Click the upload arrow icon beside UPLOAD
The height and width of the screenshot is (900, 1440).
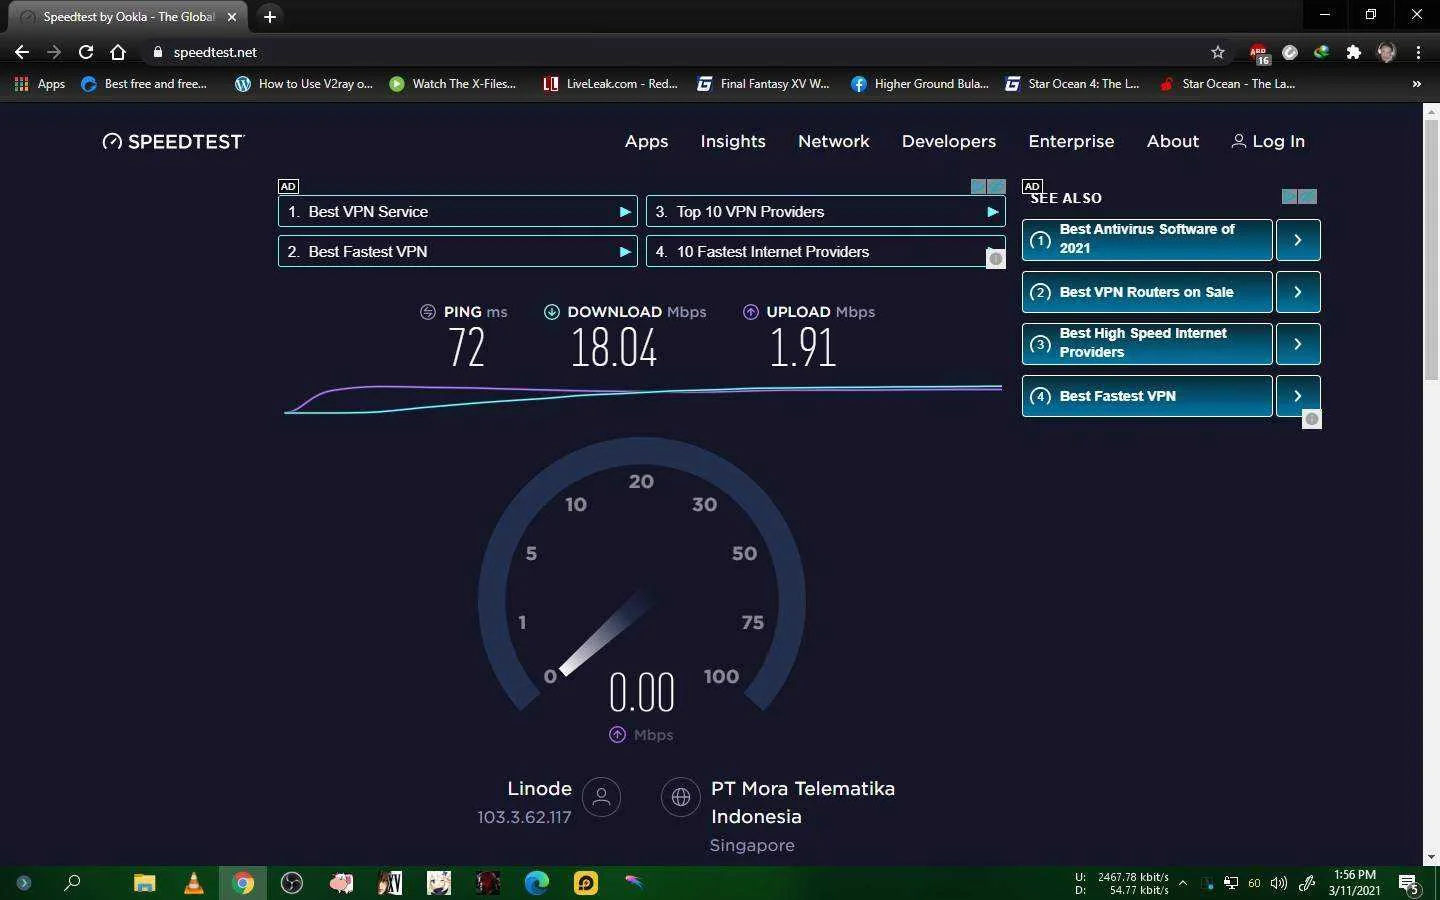(x=751, y=312)
